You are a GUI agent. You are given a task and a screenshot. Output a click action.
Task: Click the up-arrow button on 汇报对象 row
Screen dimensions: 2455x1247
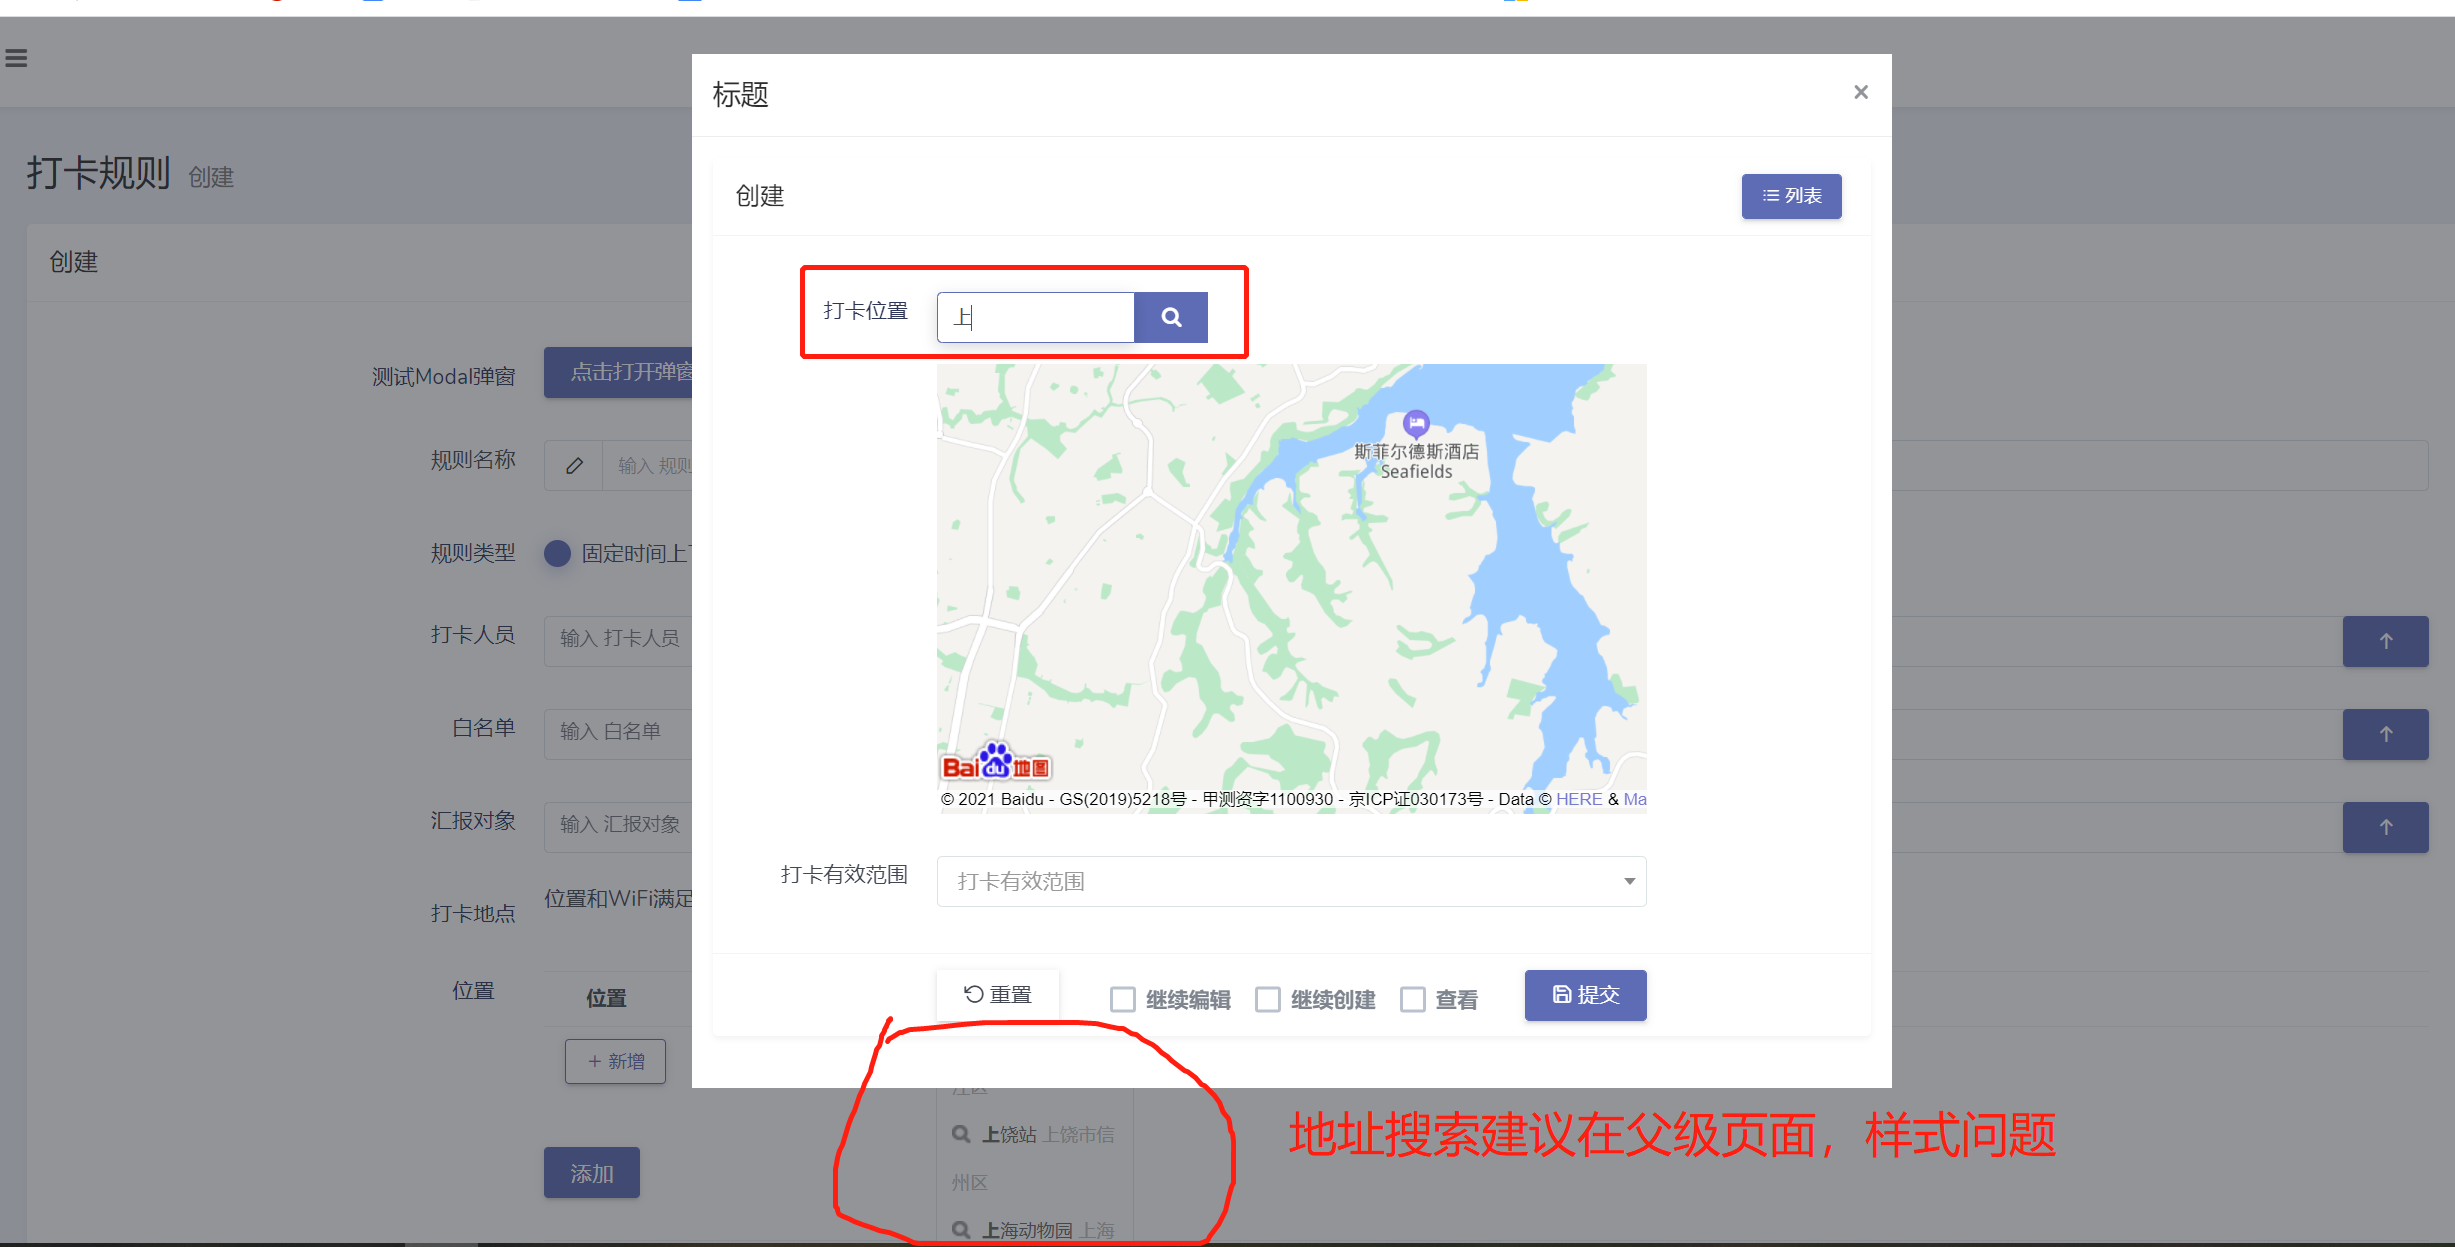click(x=2385, y=827)
